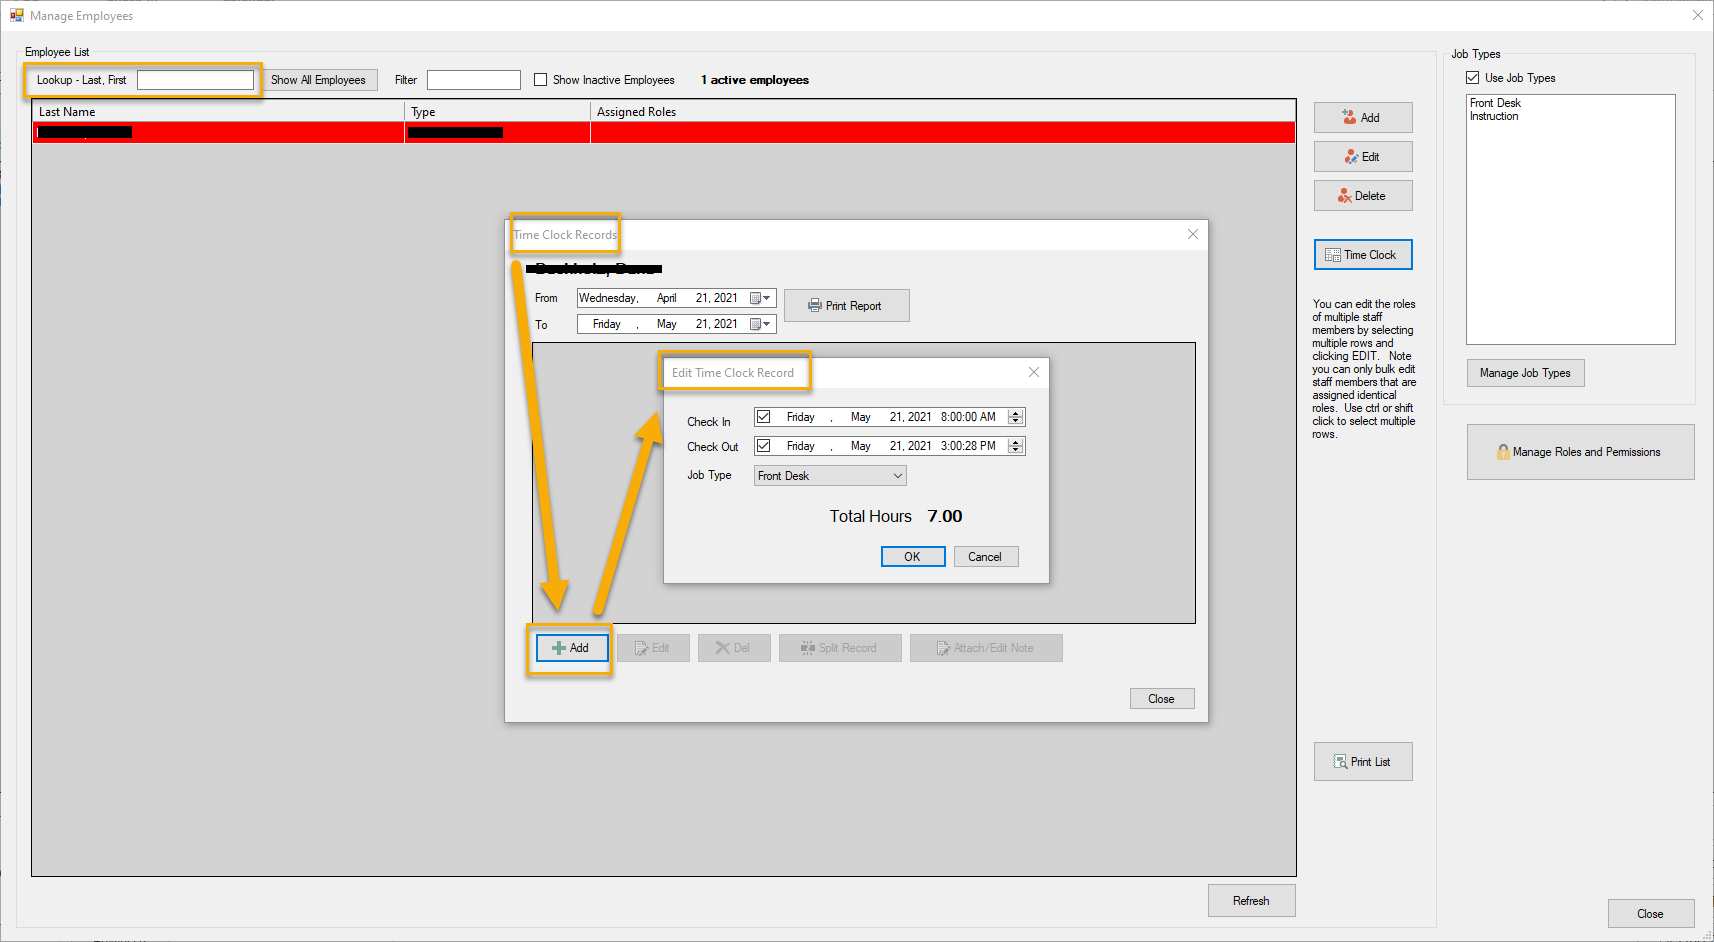The image size is (1714, 942).
Task: Open the To date calendar dropdown
Action: tap(761, 324)
